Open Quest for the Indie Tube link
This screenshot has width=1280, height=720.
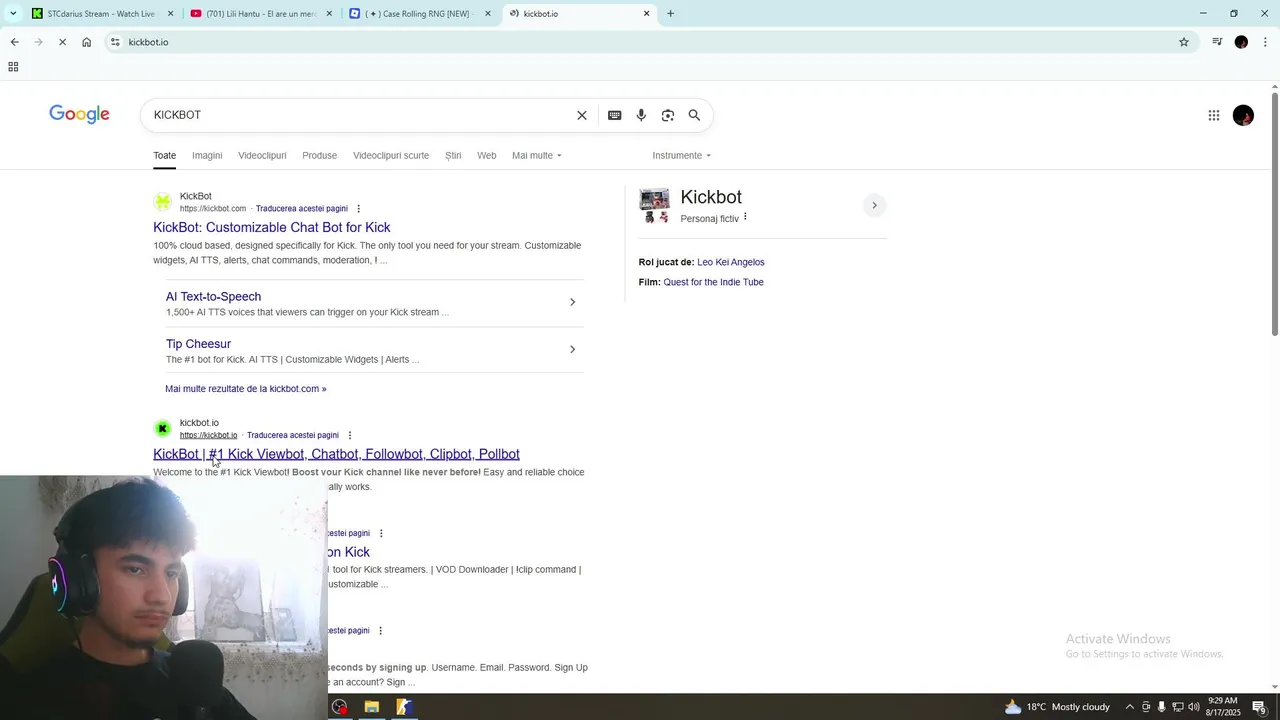coord(714,282)
